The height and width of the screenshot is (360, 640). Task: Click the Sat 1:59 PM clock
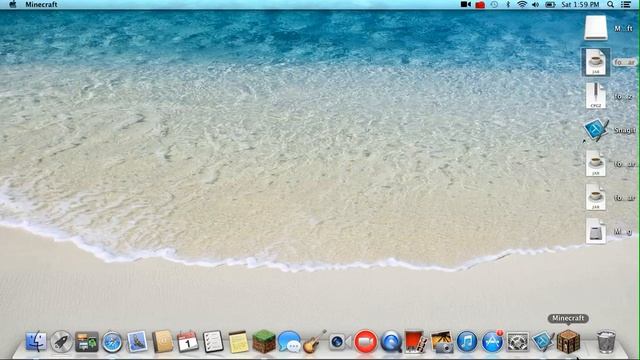[580, 4]
